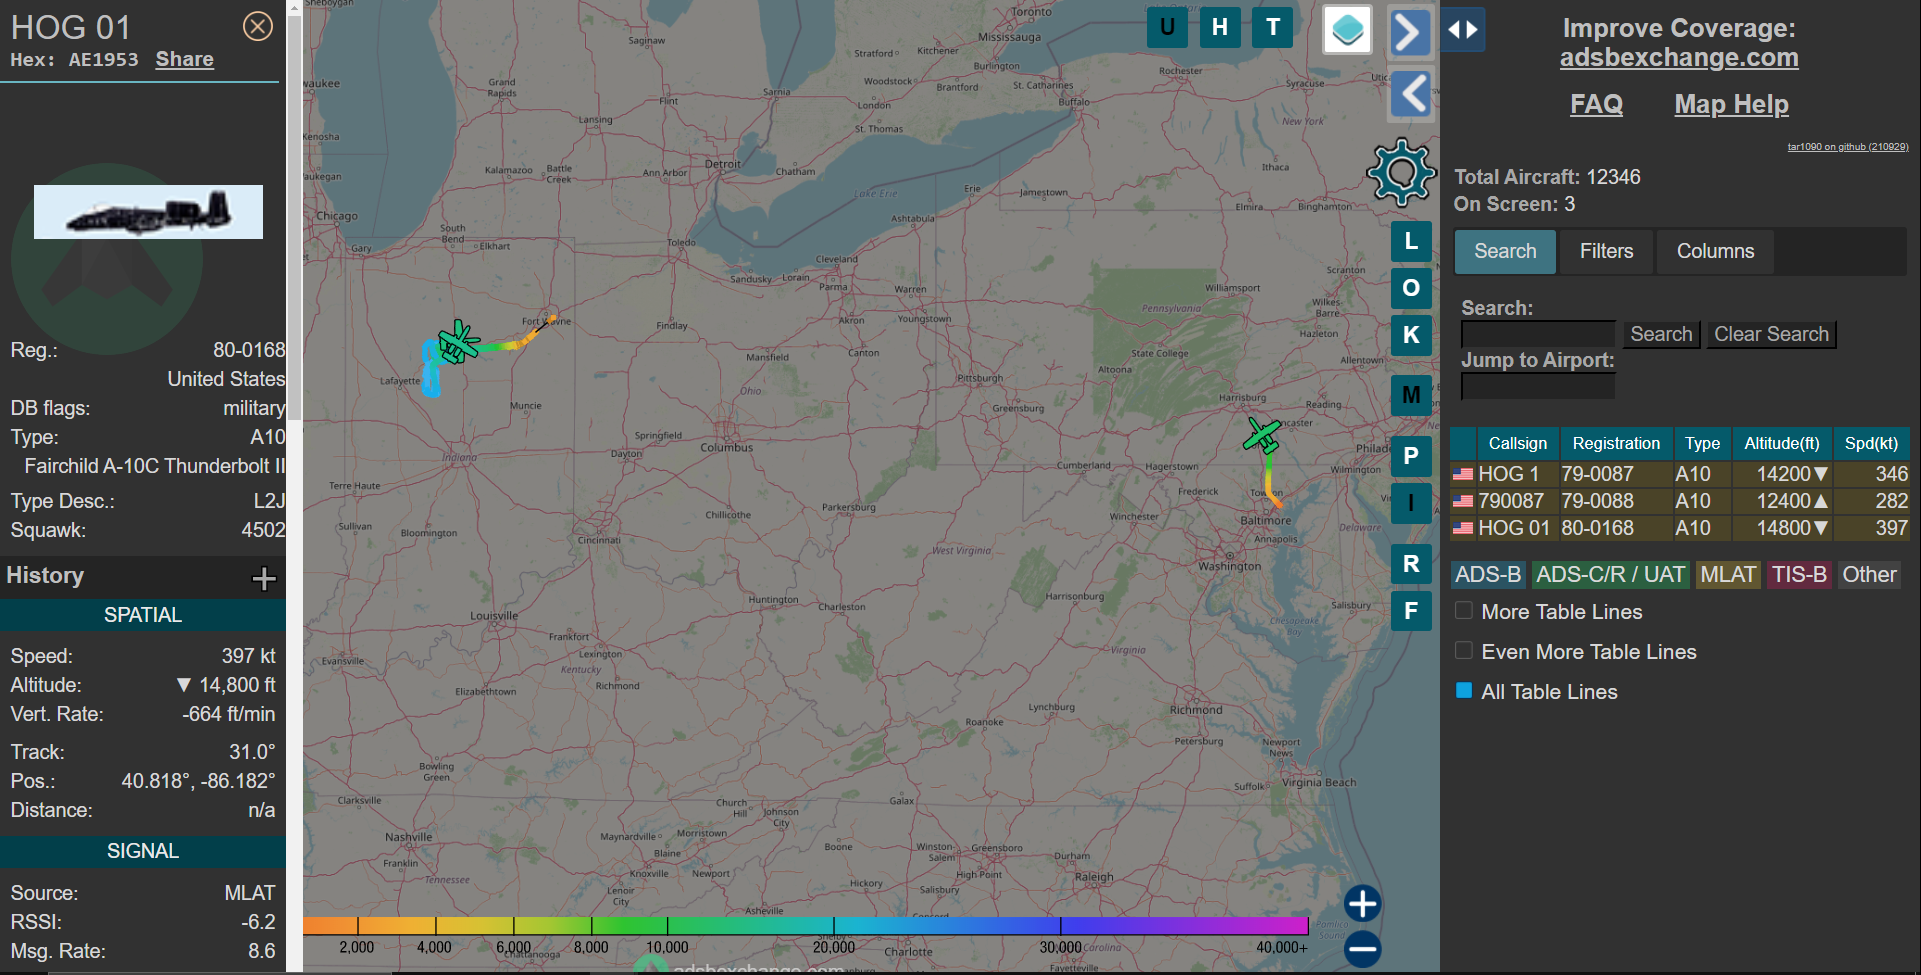Image resolution: width=1921 pixels, height=975 pixels.
Task: Click the Search button
Action: click(1661, 334)
